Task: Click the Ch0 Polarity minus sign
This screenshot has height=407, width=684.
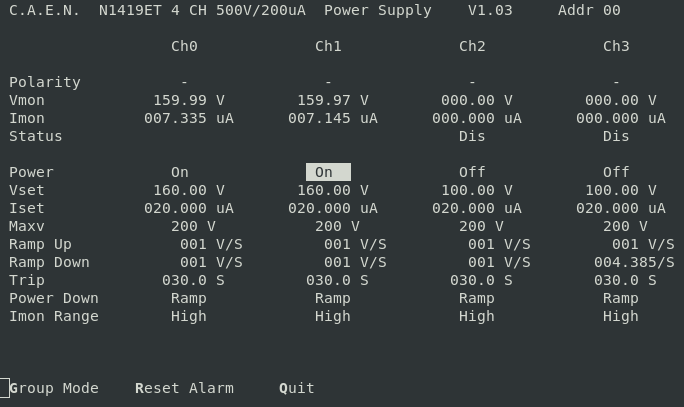Action: point(184,82)
